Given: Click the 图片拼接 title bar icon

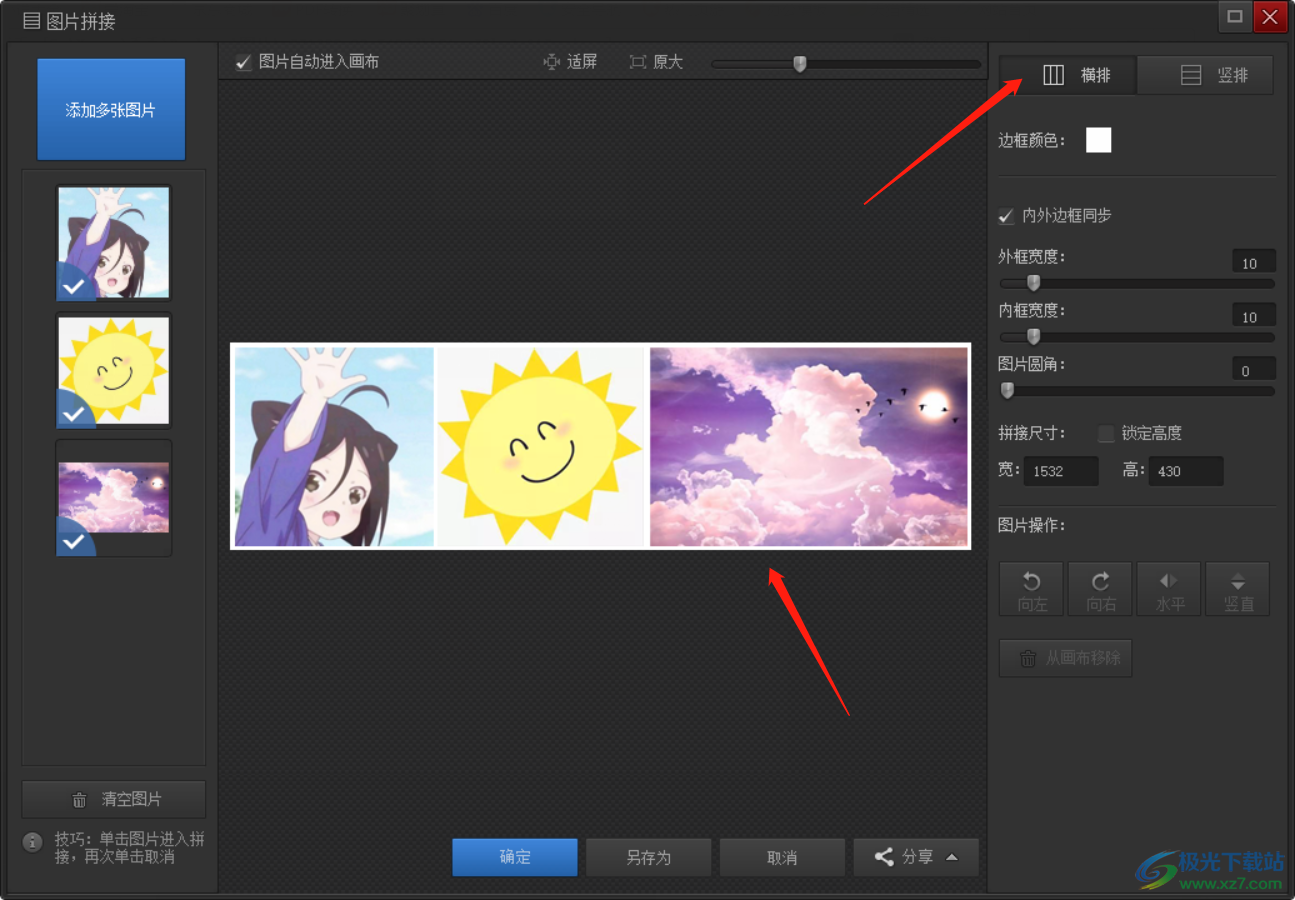Looking at the screenshot, I should point(31,20).
